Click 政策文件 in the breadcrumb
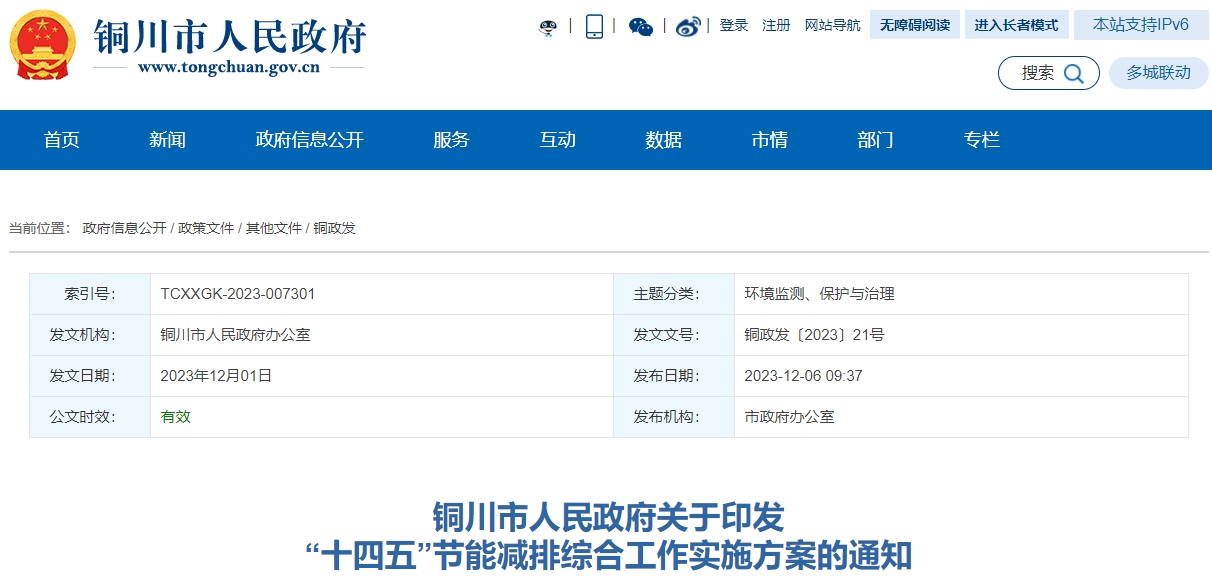 click(206, 228)
